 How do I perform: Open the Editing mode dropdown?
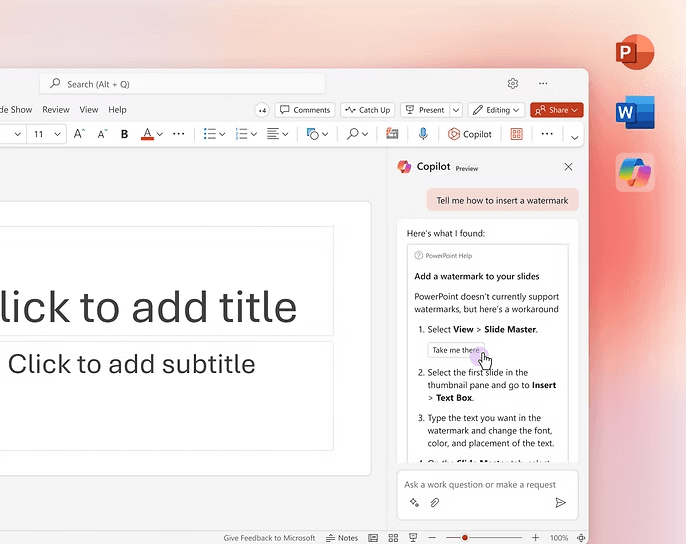click(x=496, y=110)
